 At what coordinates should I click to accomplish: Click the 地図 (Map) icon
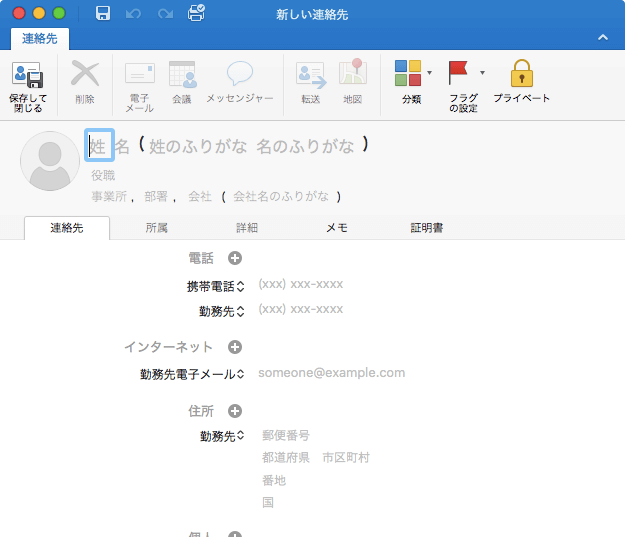(353, 72)
